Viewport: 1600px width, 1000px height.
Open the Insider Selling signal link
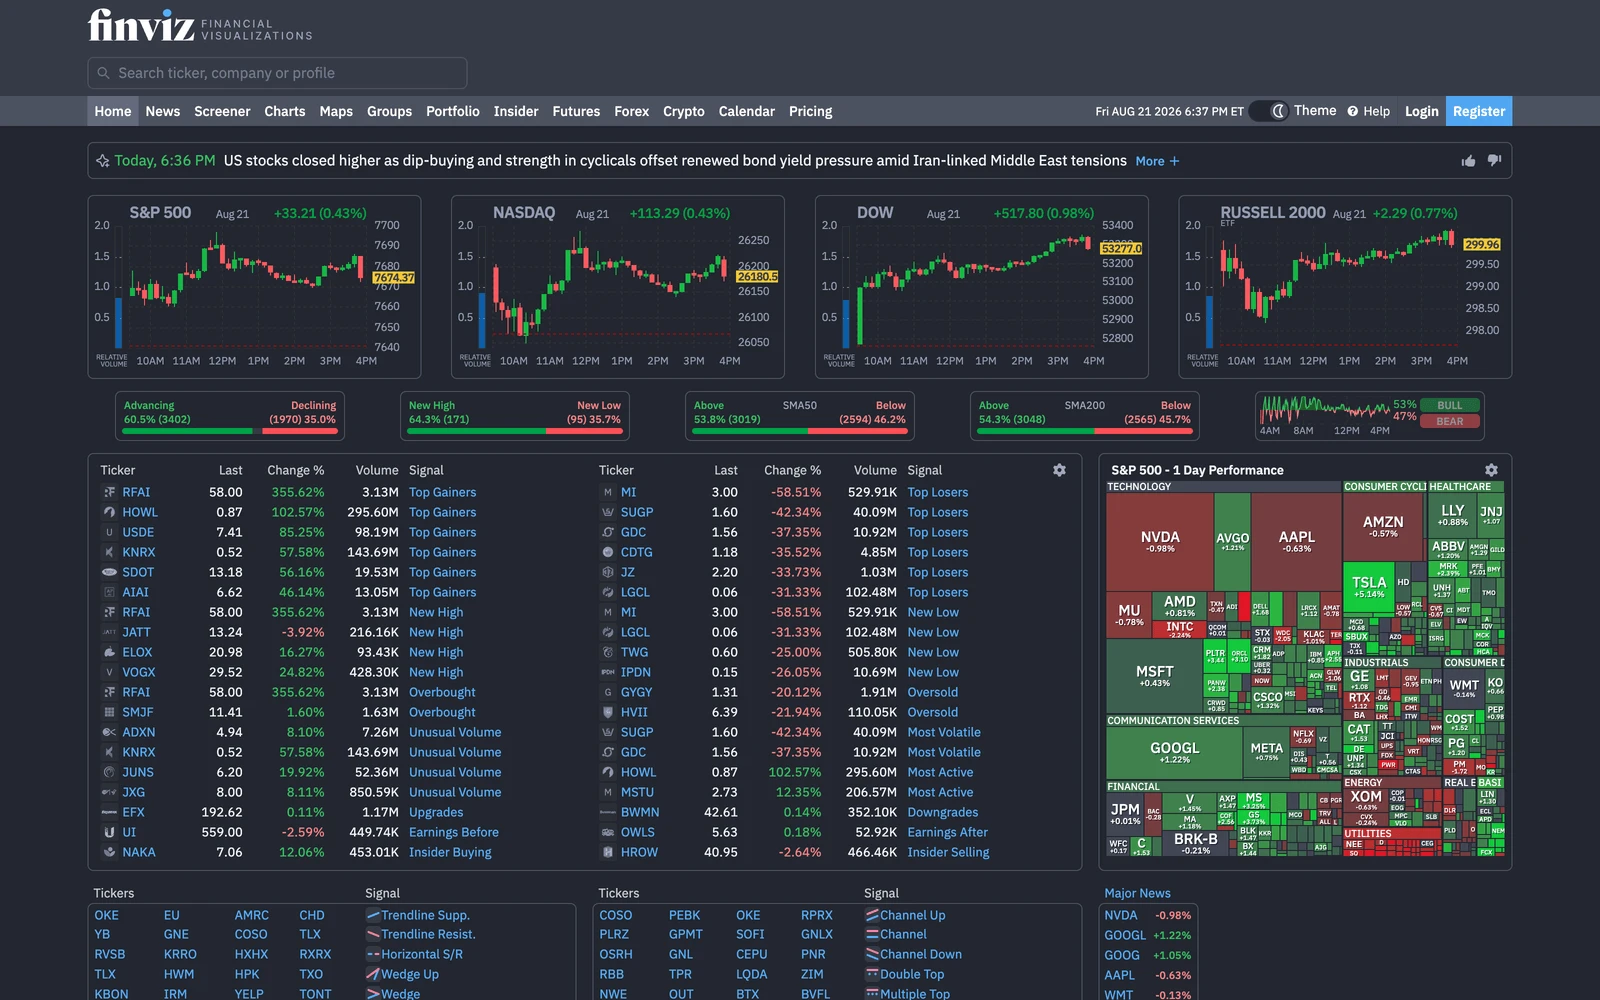click(x=948, y=852)
